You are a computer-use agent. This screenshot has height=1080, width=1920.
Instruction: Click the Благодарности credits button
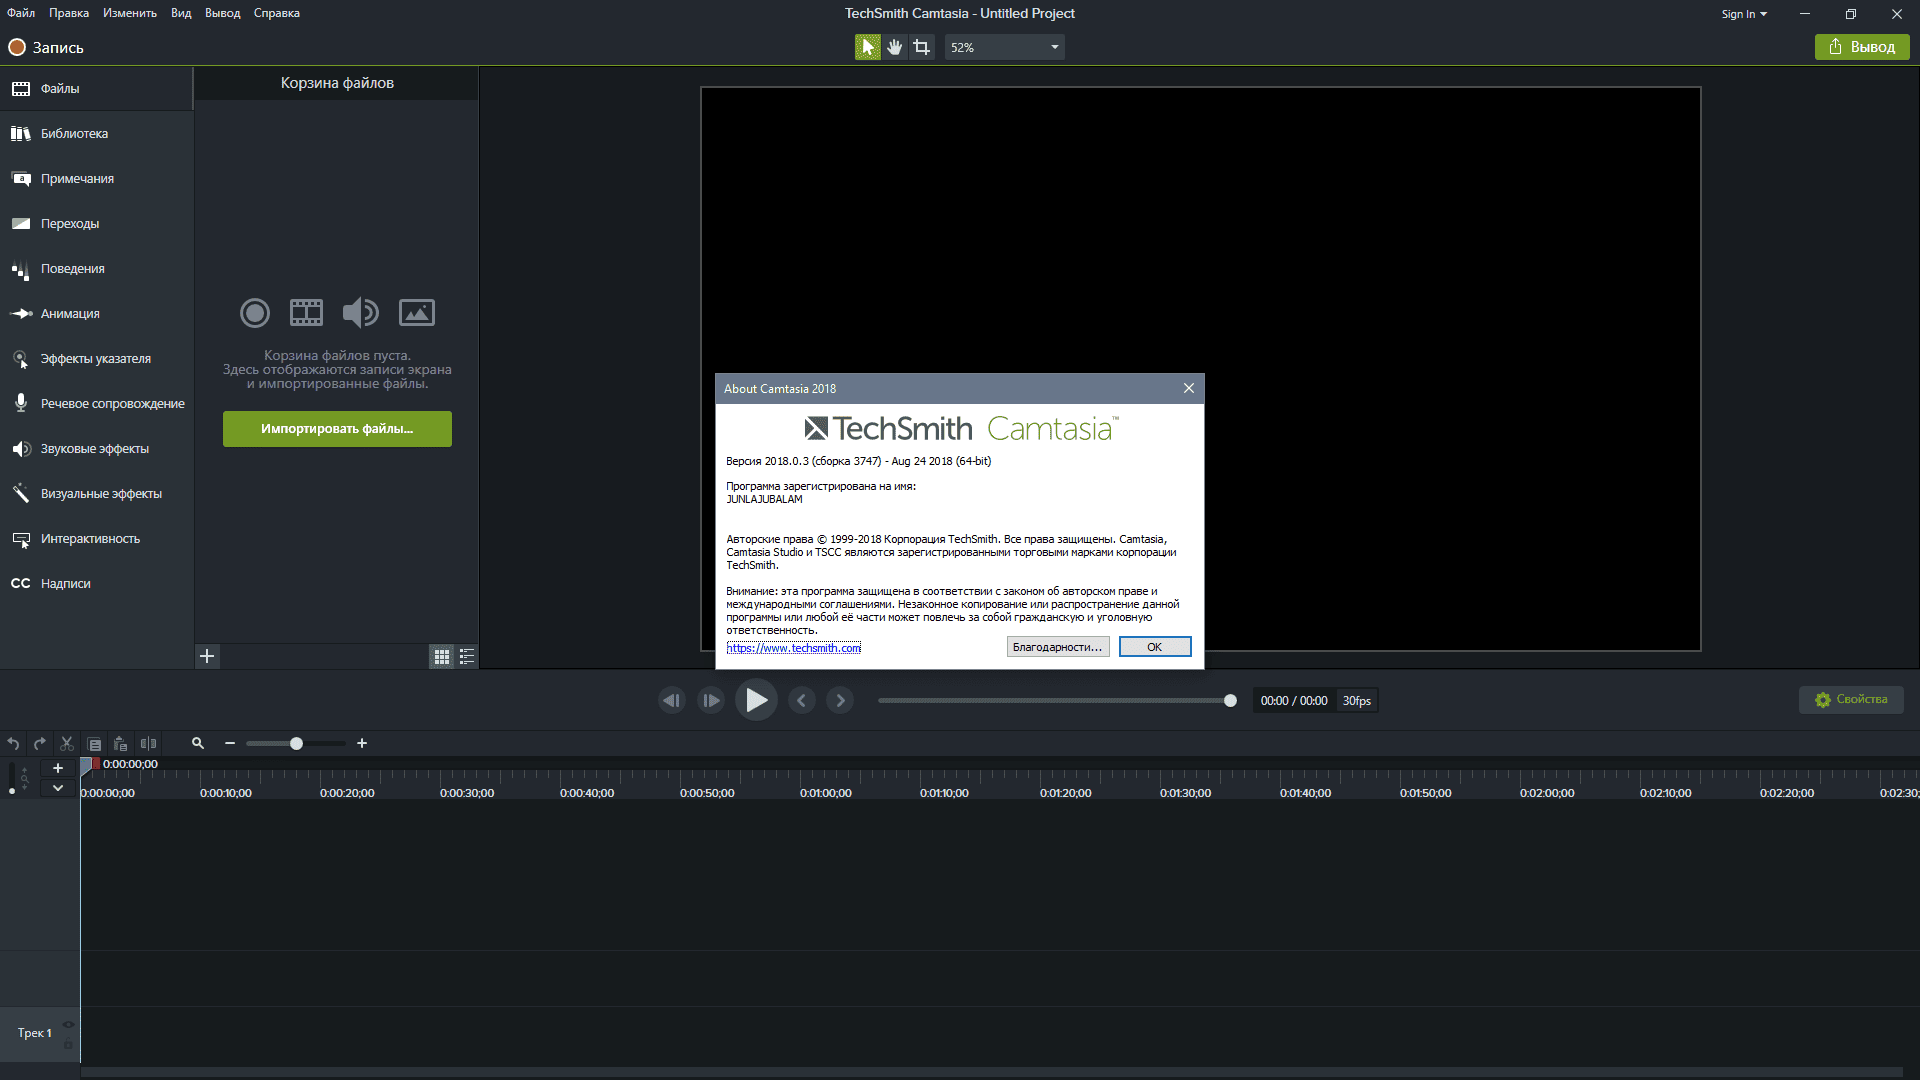pos(1058,647)
